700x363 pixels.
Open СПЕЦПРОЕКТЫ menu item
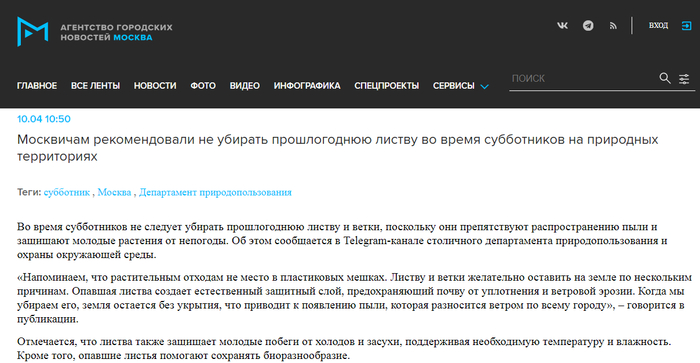tap(387, 86)
